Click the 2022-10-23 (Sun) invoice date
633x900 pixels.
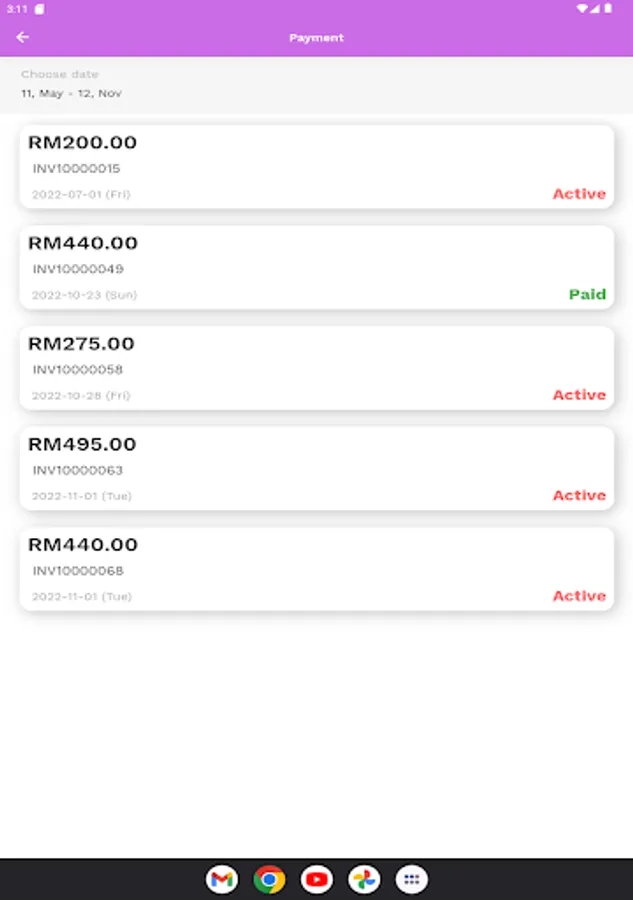[84, 295]
